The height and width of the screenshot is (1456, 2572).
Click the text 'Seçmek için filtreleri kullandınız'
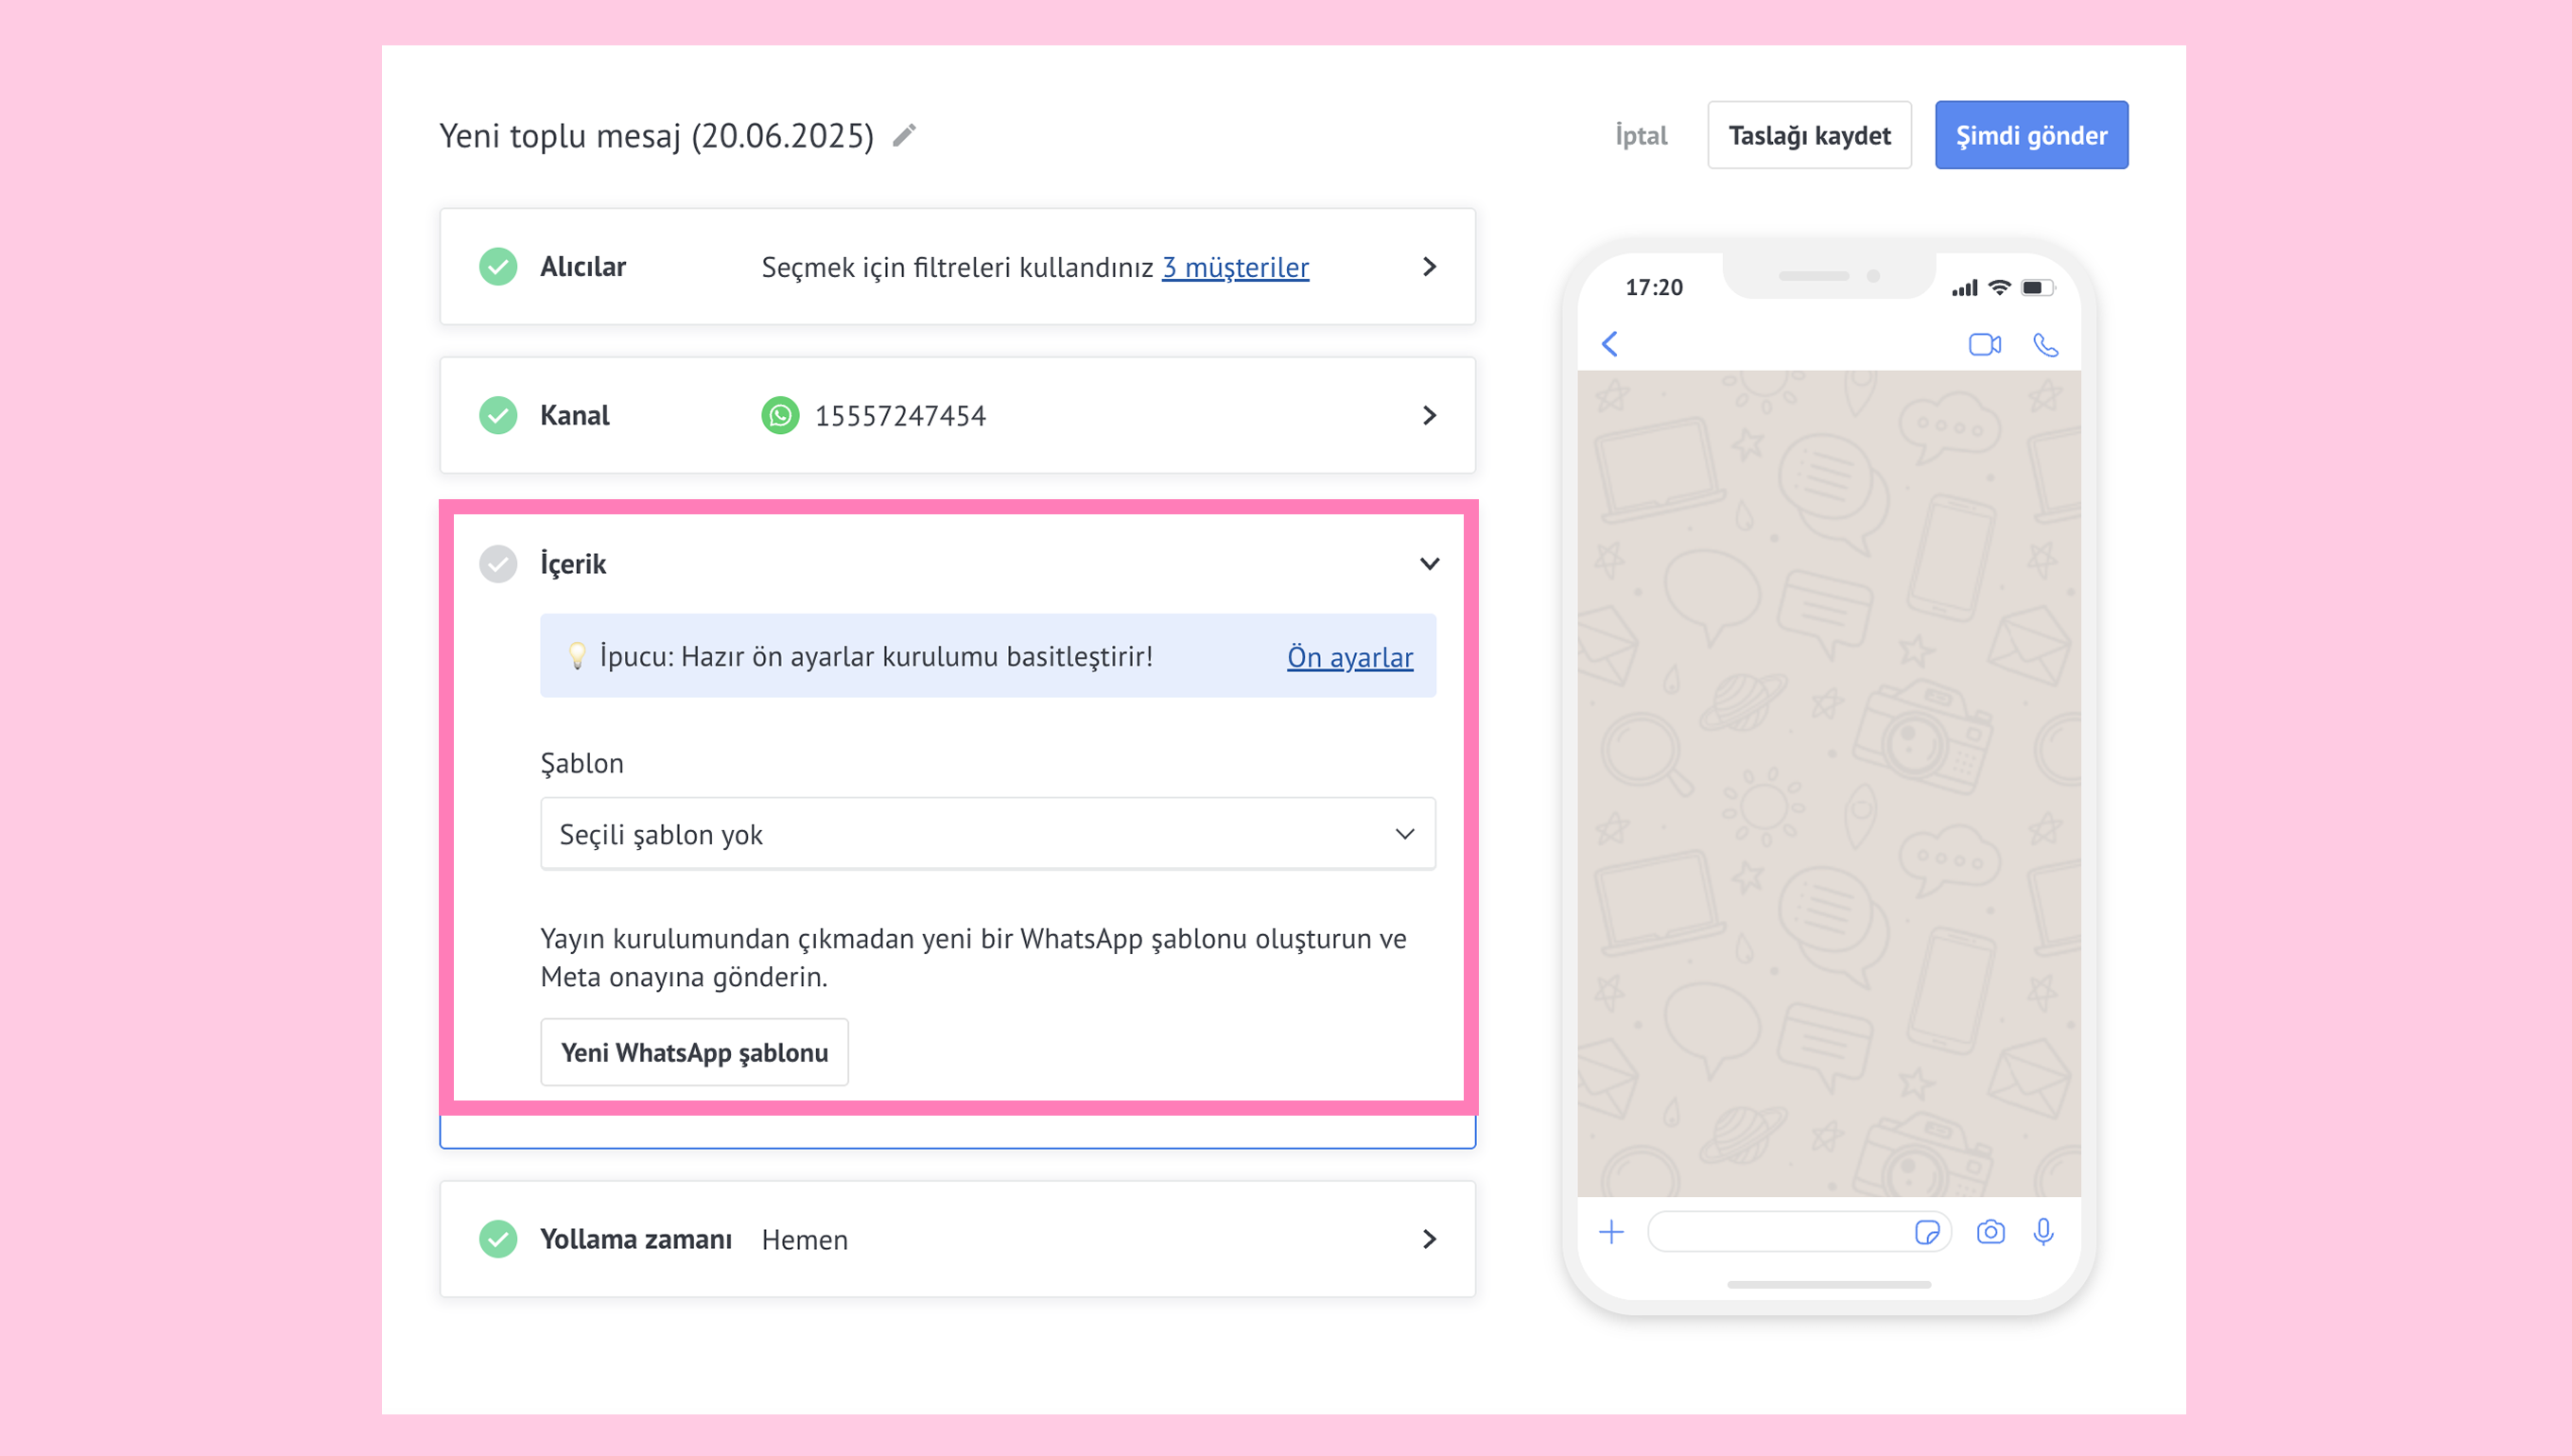click(x=957, y=267)
